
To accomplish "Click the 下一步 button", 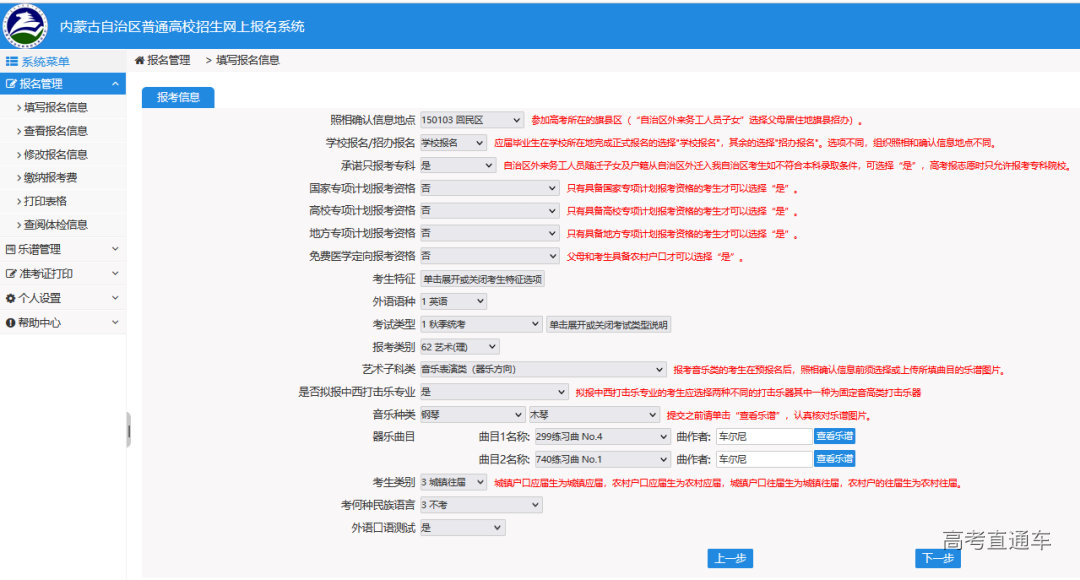I will (x=937, y=559).
